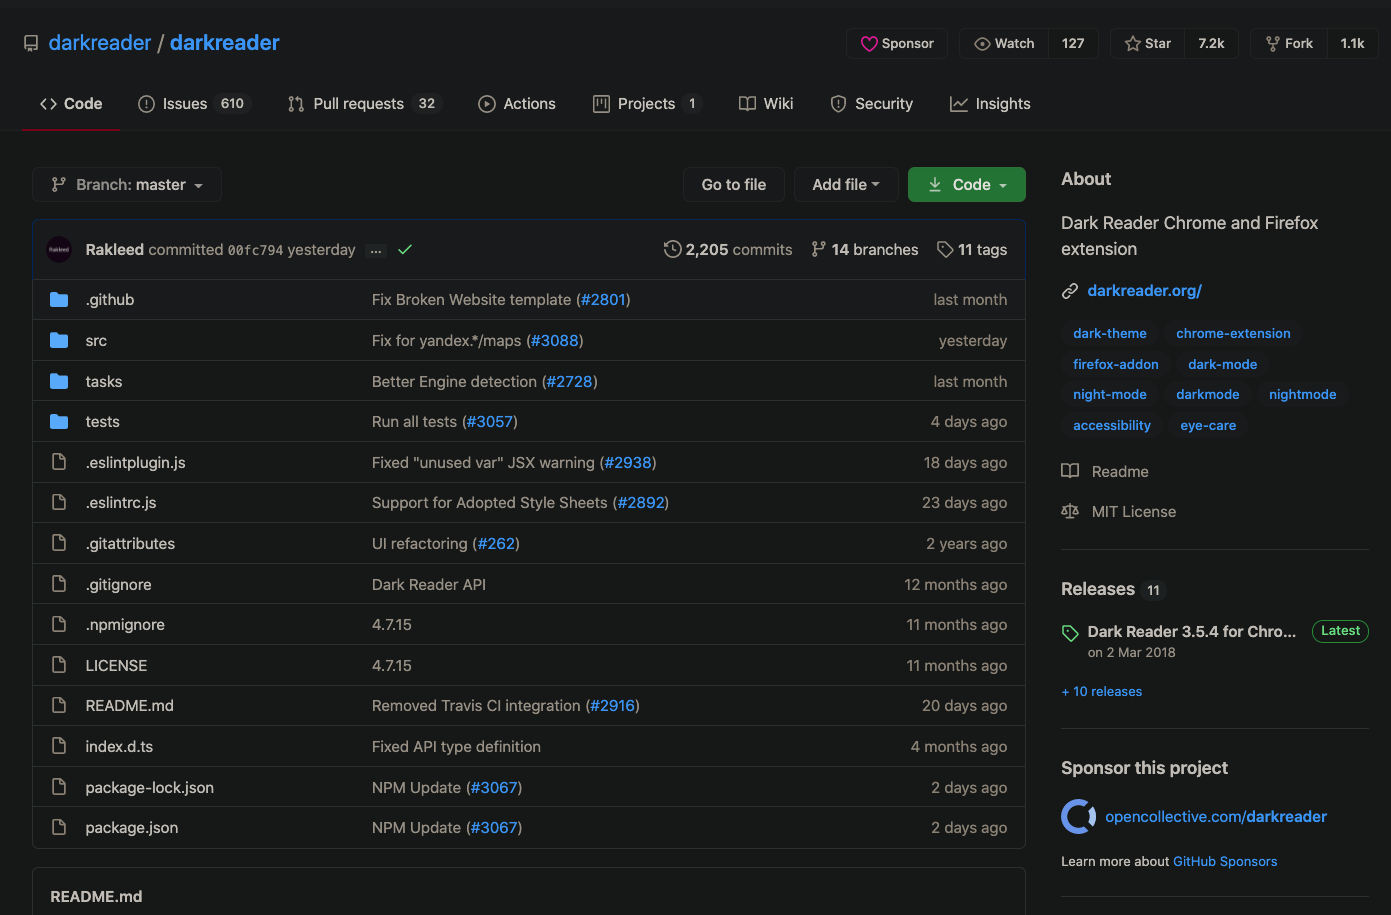Screen dimensions: 1391x915
Task: Show the + 10 releases link
Action: point(1102,692)
